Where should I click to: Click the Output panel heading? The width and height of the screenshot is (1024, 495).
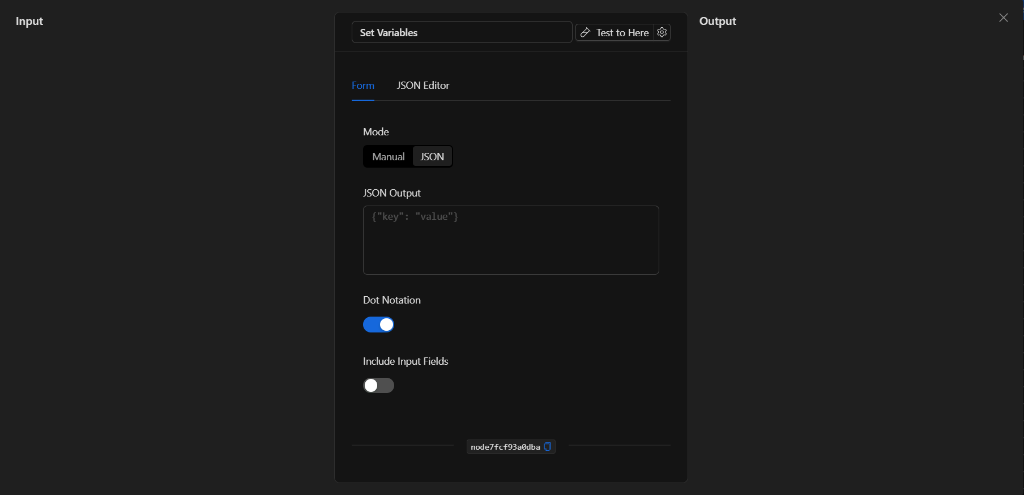(x=717, y=21)
